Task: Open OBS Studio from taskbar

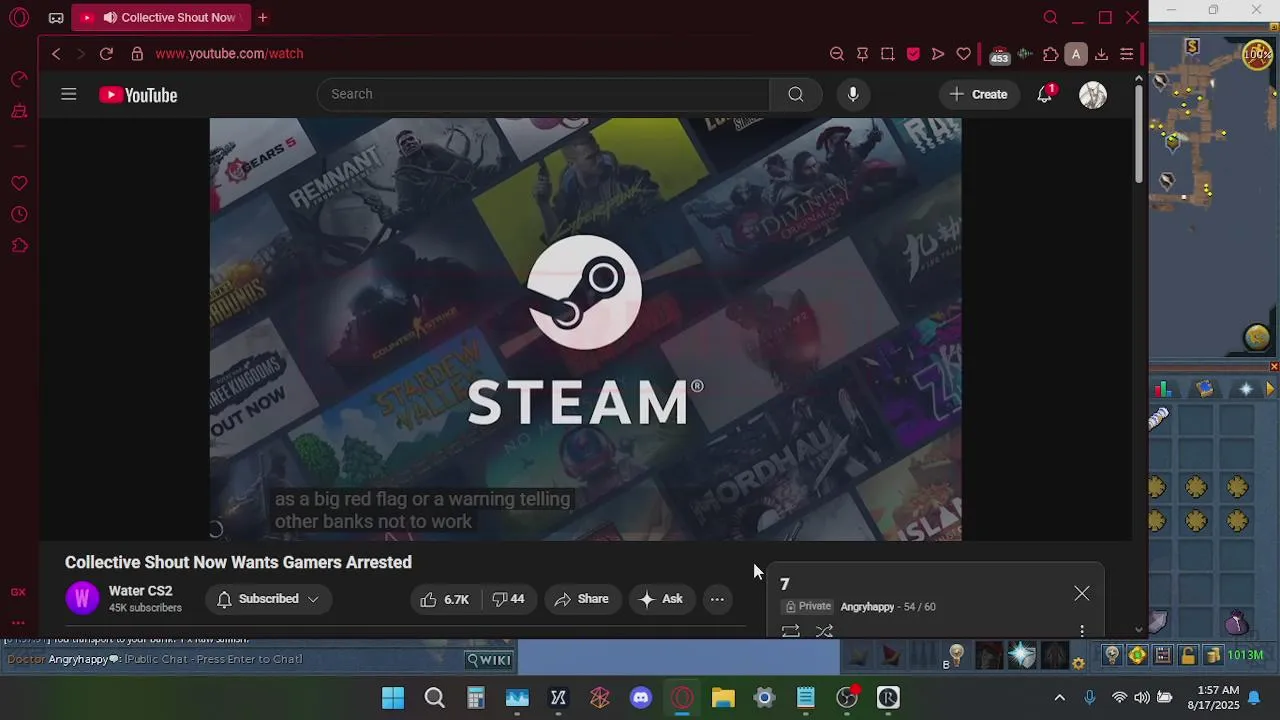Action: [x=847, y=698]
